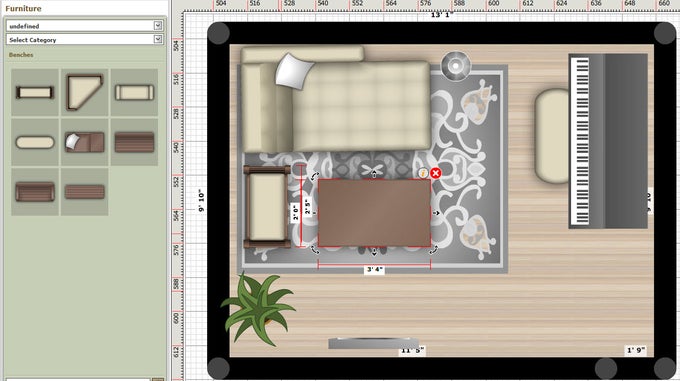Click the top-edge resize handle of table
680x381 pixels.
coord(374,174)
